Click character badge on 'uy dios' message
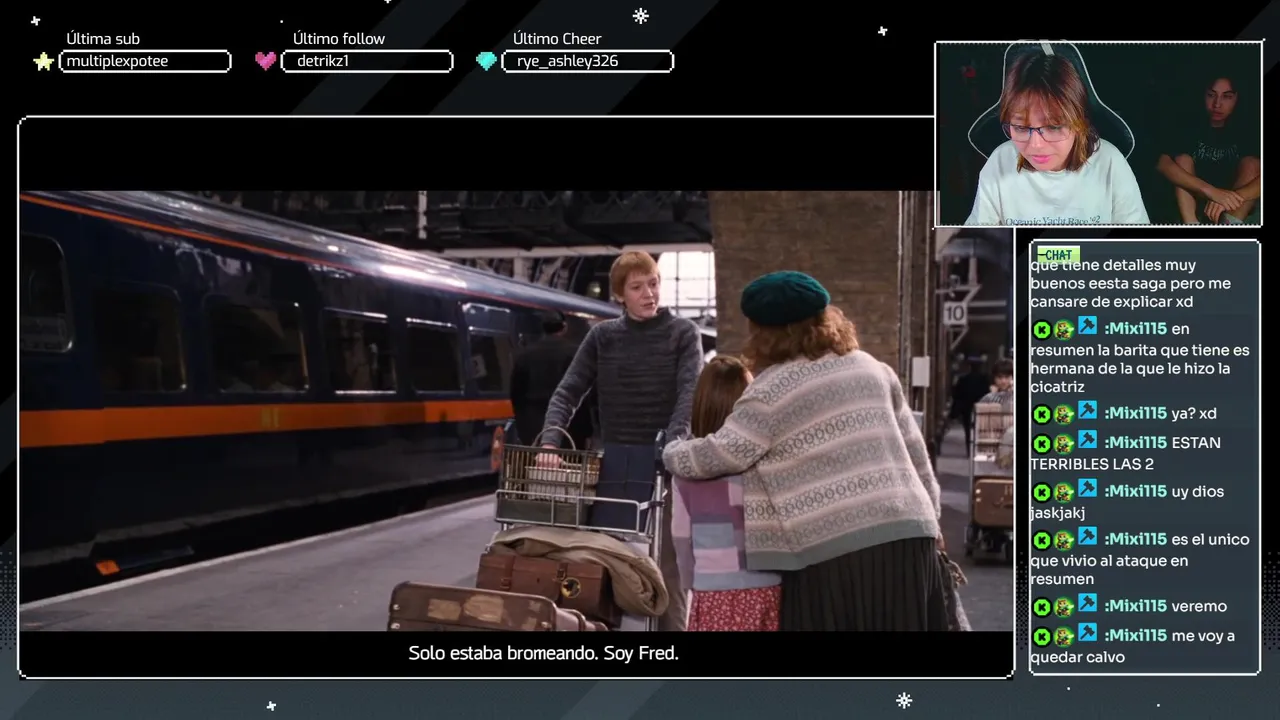The height and width of the screenshot is (720, 1280). point(1064,493)
